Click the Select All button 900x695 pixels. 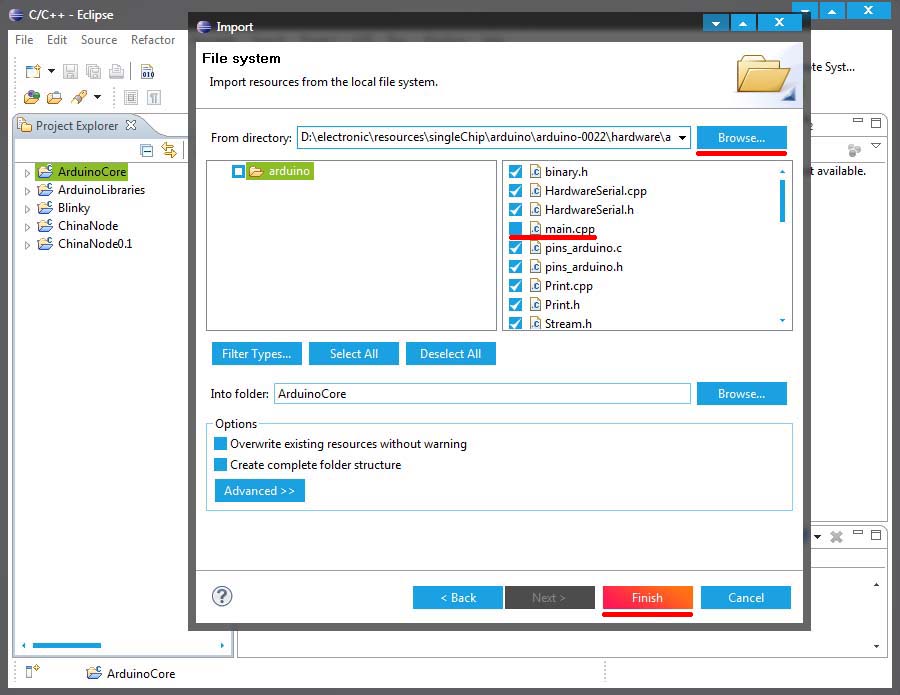click(354, 354)
